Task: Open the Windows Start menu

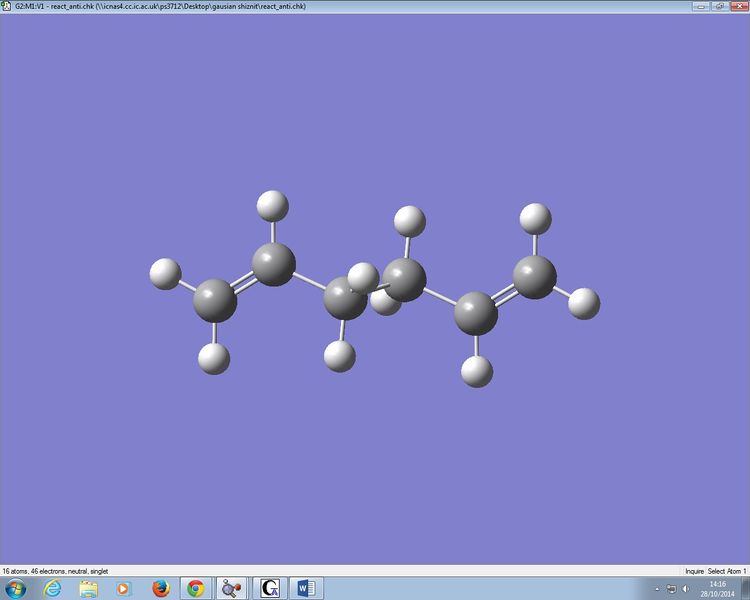Action: [x=15, y=588]
